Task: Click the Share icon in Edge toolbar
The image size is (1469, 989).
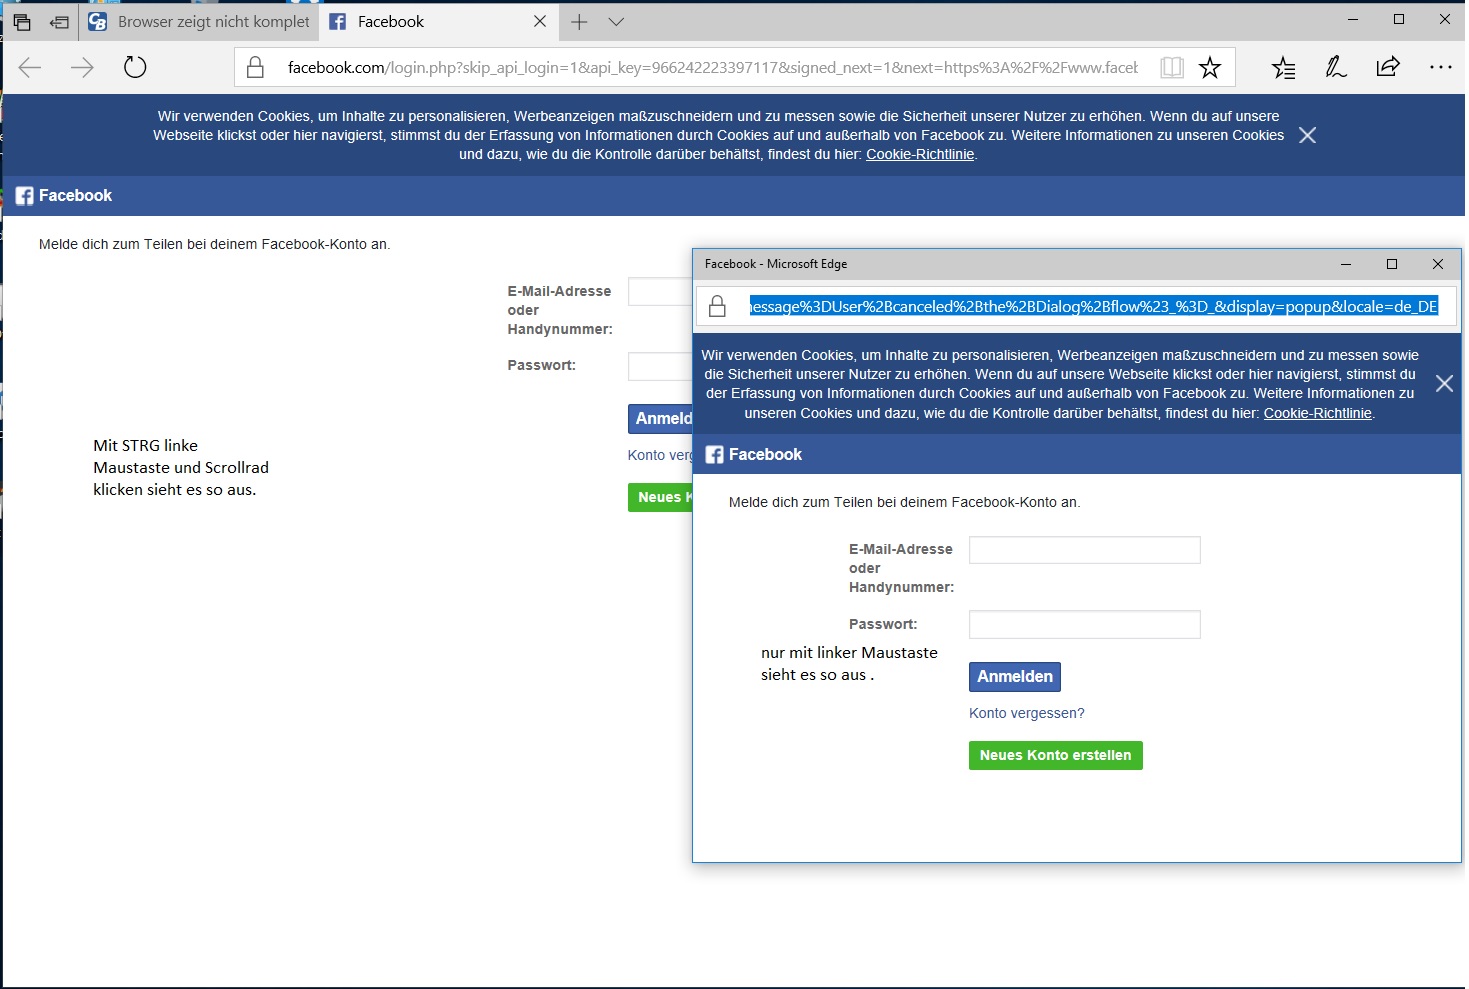Action: pos(1388,67)
